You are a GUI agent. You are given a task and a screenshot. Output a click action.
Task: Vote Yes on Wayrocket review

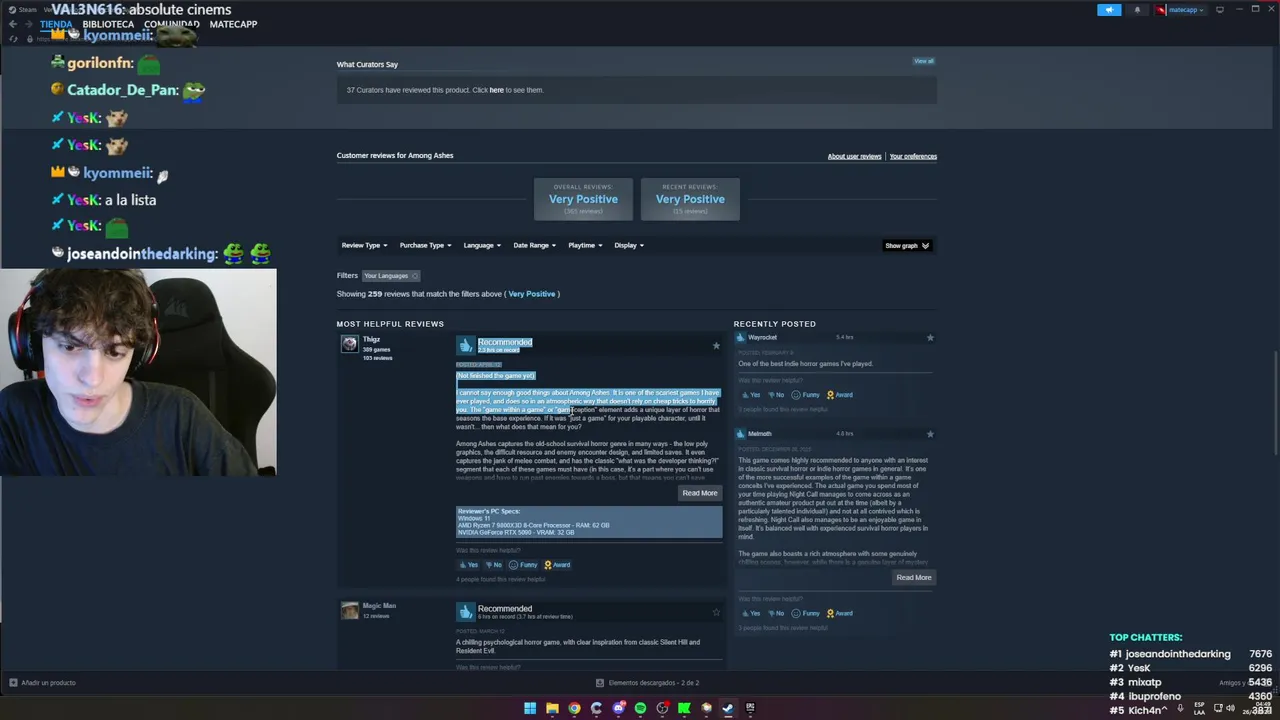[750, 395]
